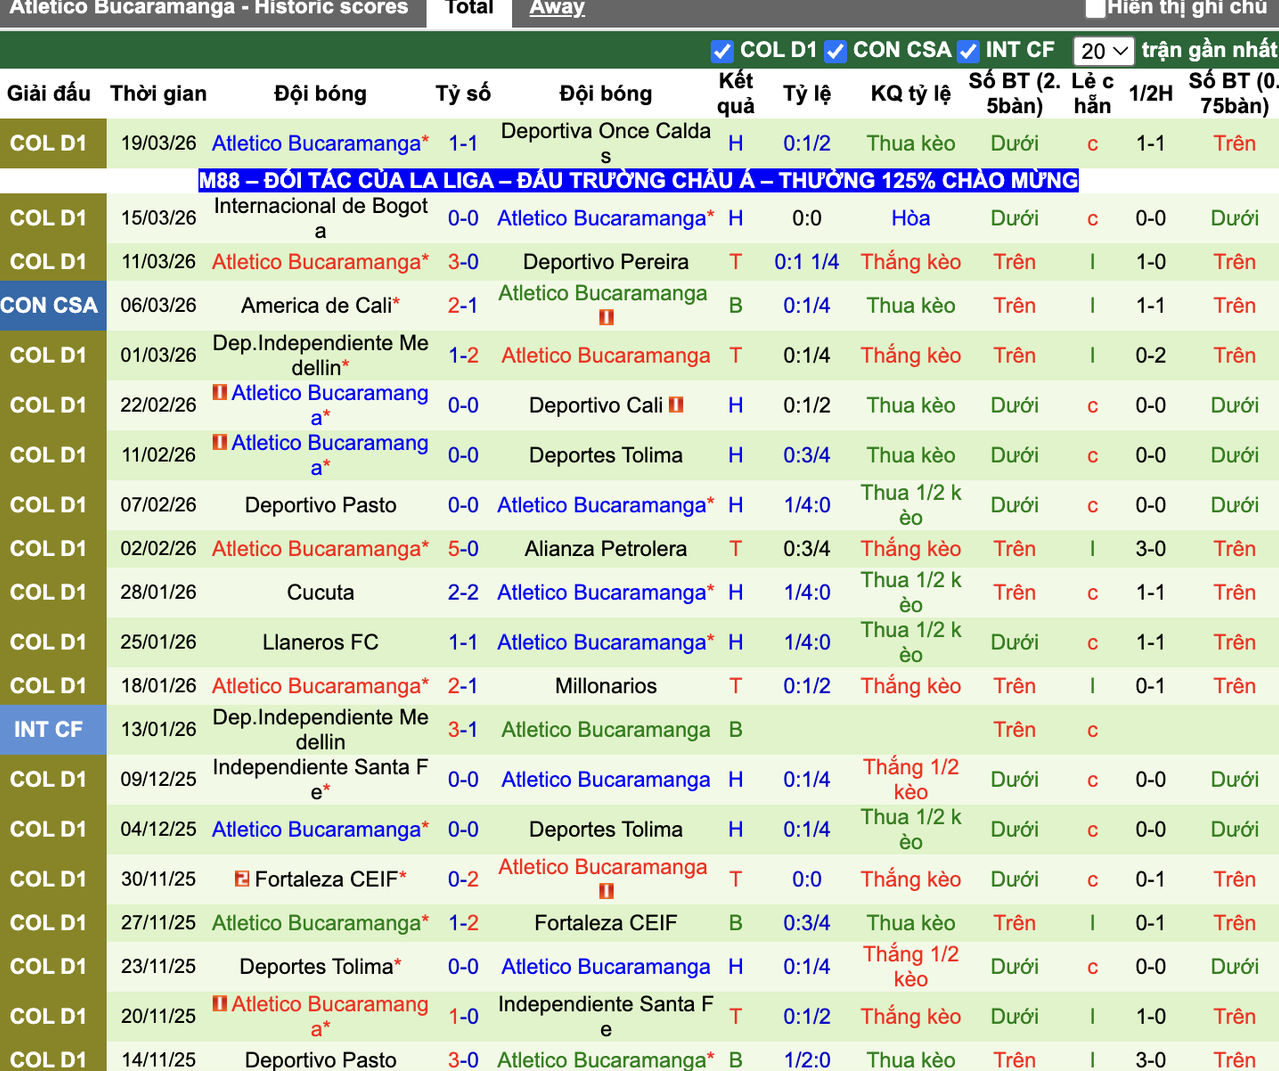Open Deportivo Pereira team link
The image size is (1279, 1071).
[606, 262]
